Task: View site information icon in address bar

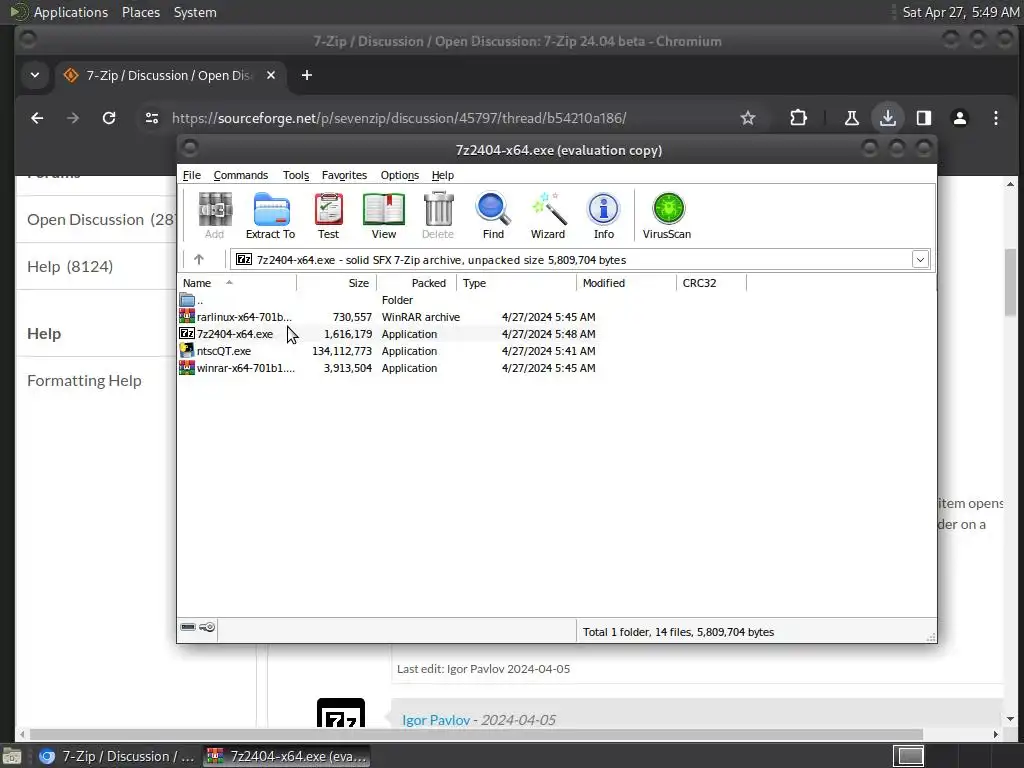Action: tap(152, 118)
